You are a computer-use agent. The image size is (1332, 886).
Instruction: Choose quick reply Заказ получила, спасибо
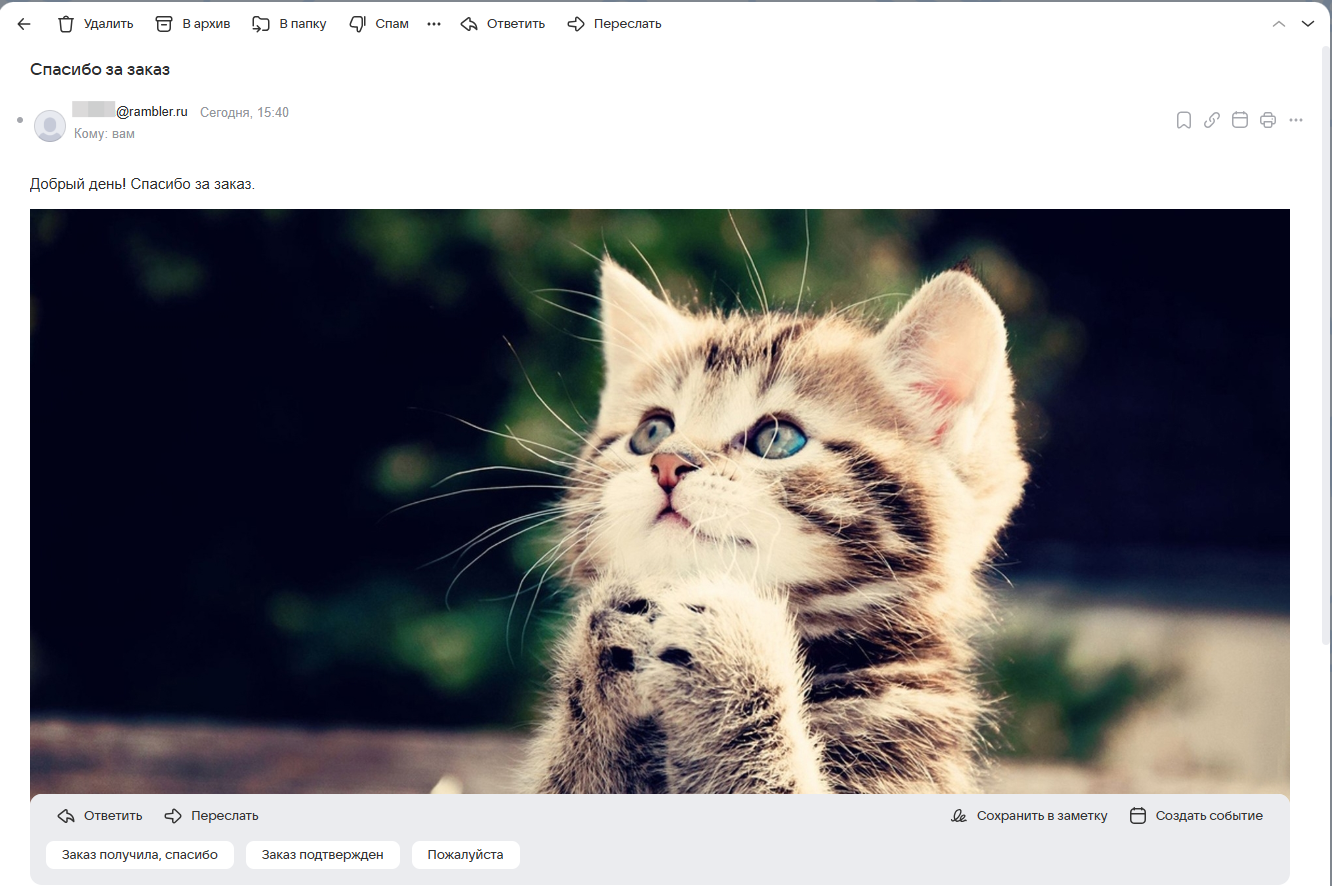(140, 855)
